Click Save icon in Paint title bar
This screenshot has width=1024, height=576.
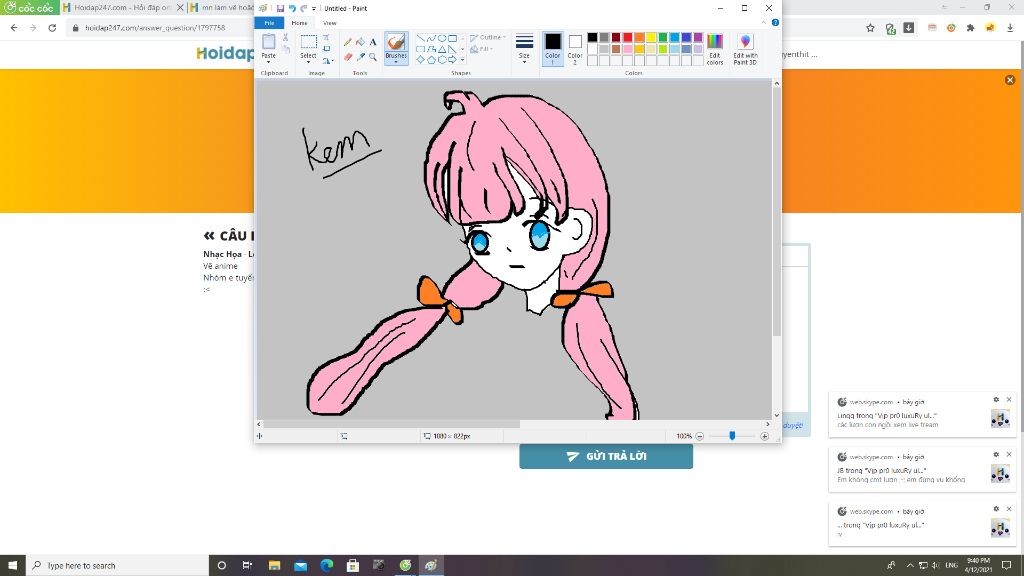click(x=280, y=8)
